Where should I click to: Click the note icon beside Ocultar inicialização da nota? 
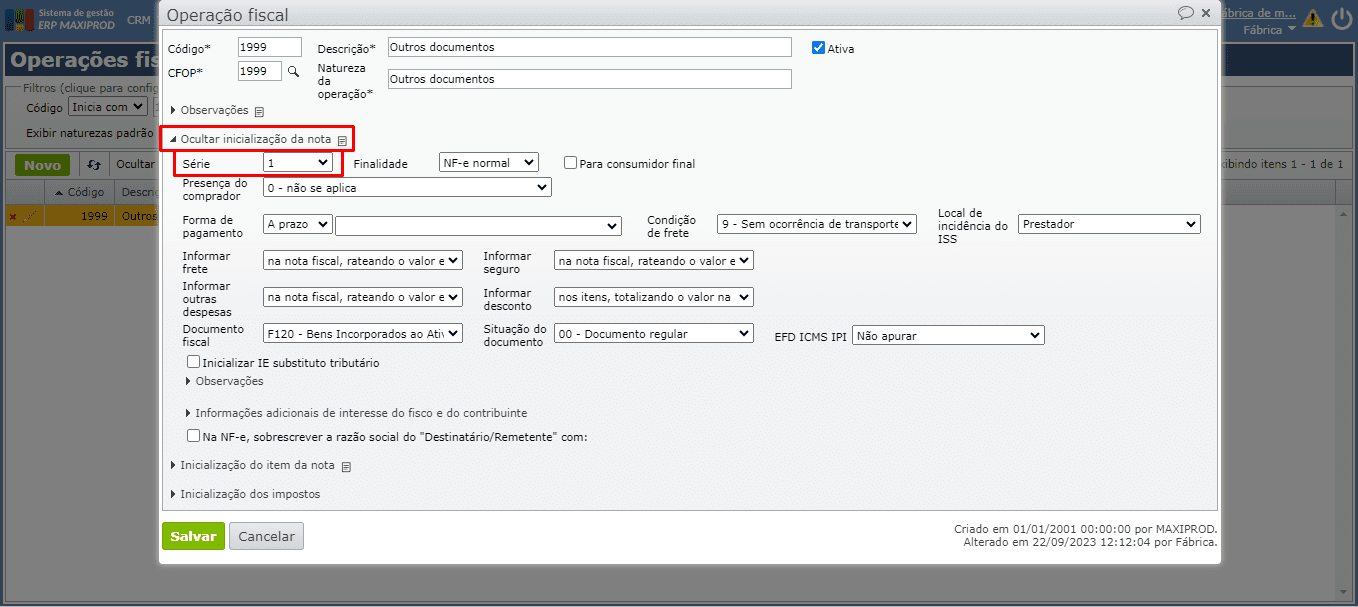(342, 141)
